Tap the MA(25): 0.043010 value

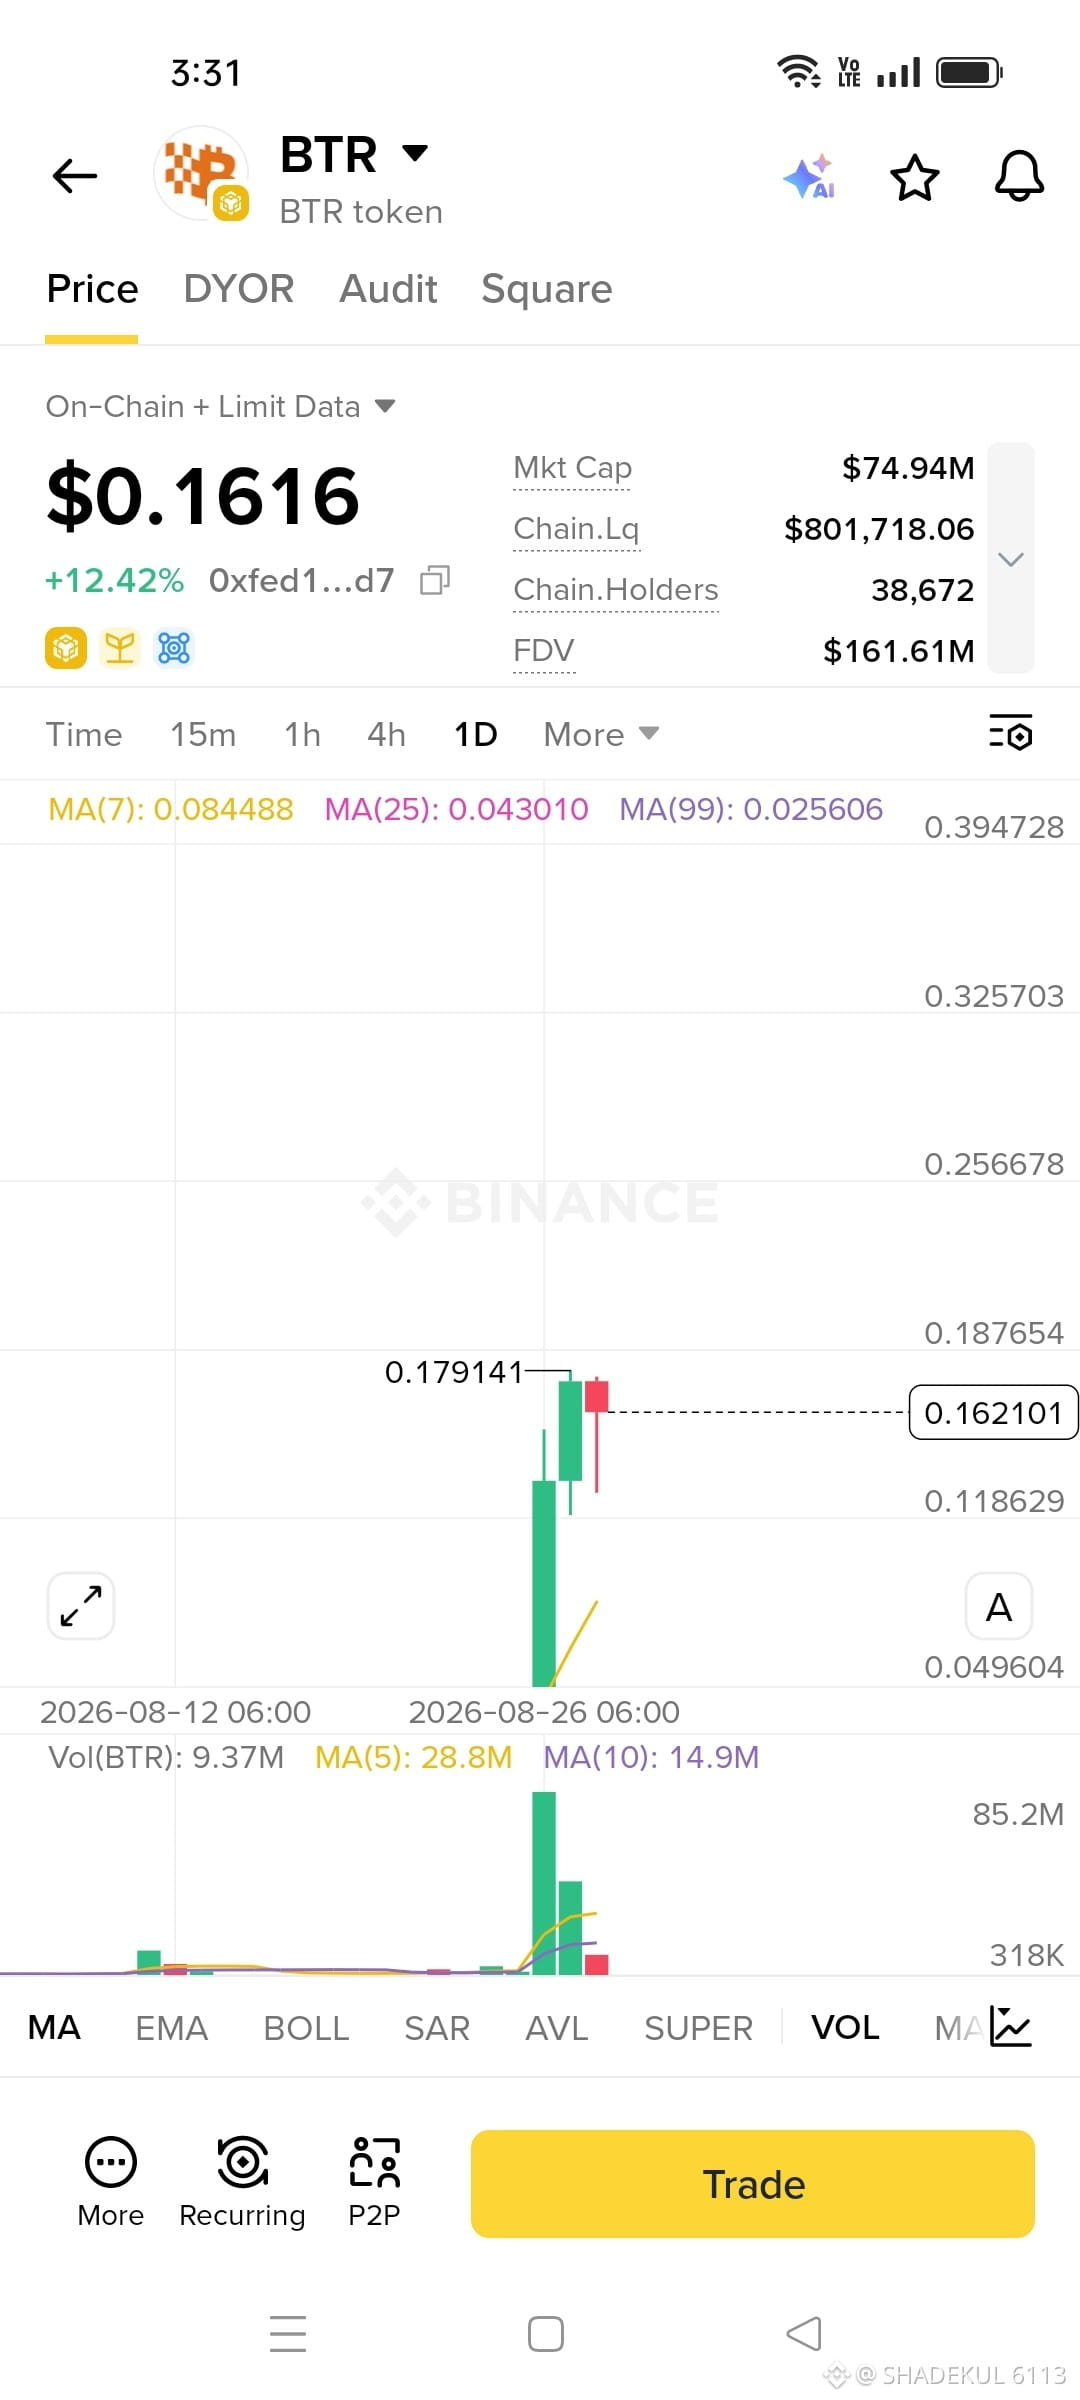(456, 809)
